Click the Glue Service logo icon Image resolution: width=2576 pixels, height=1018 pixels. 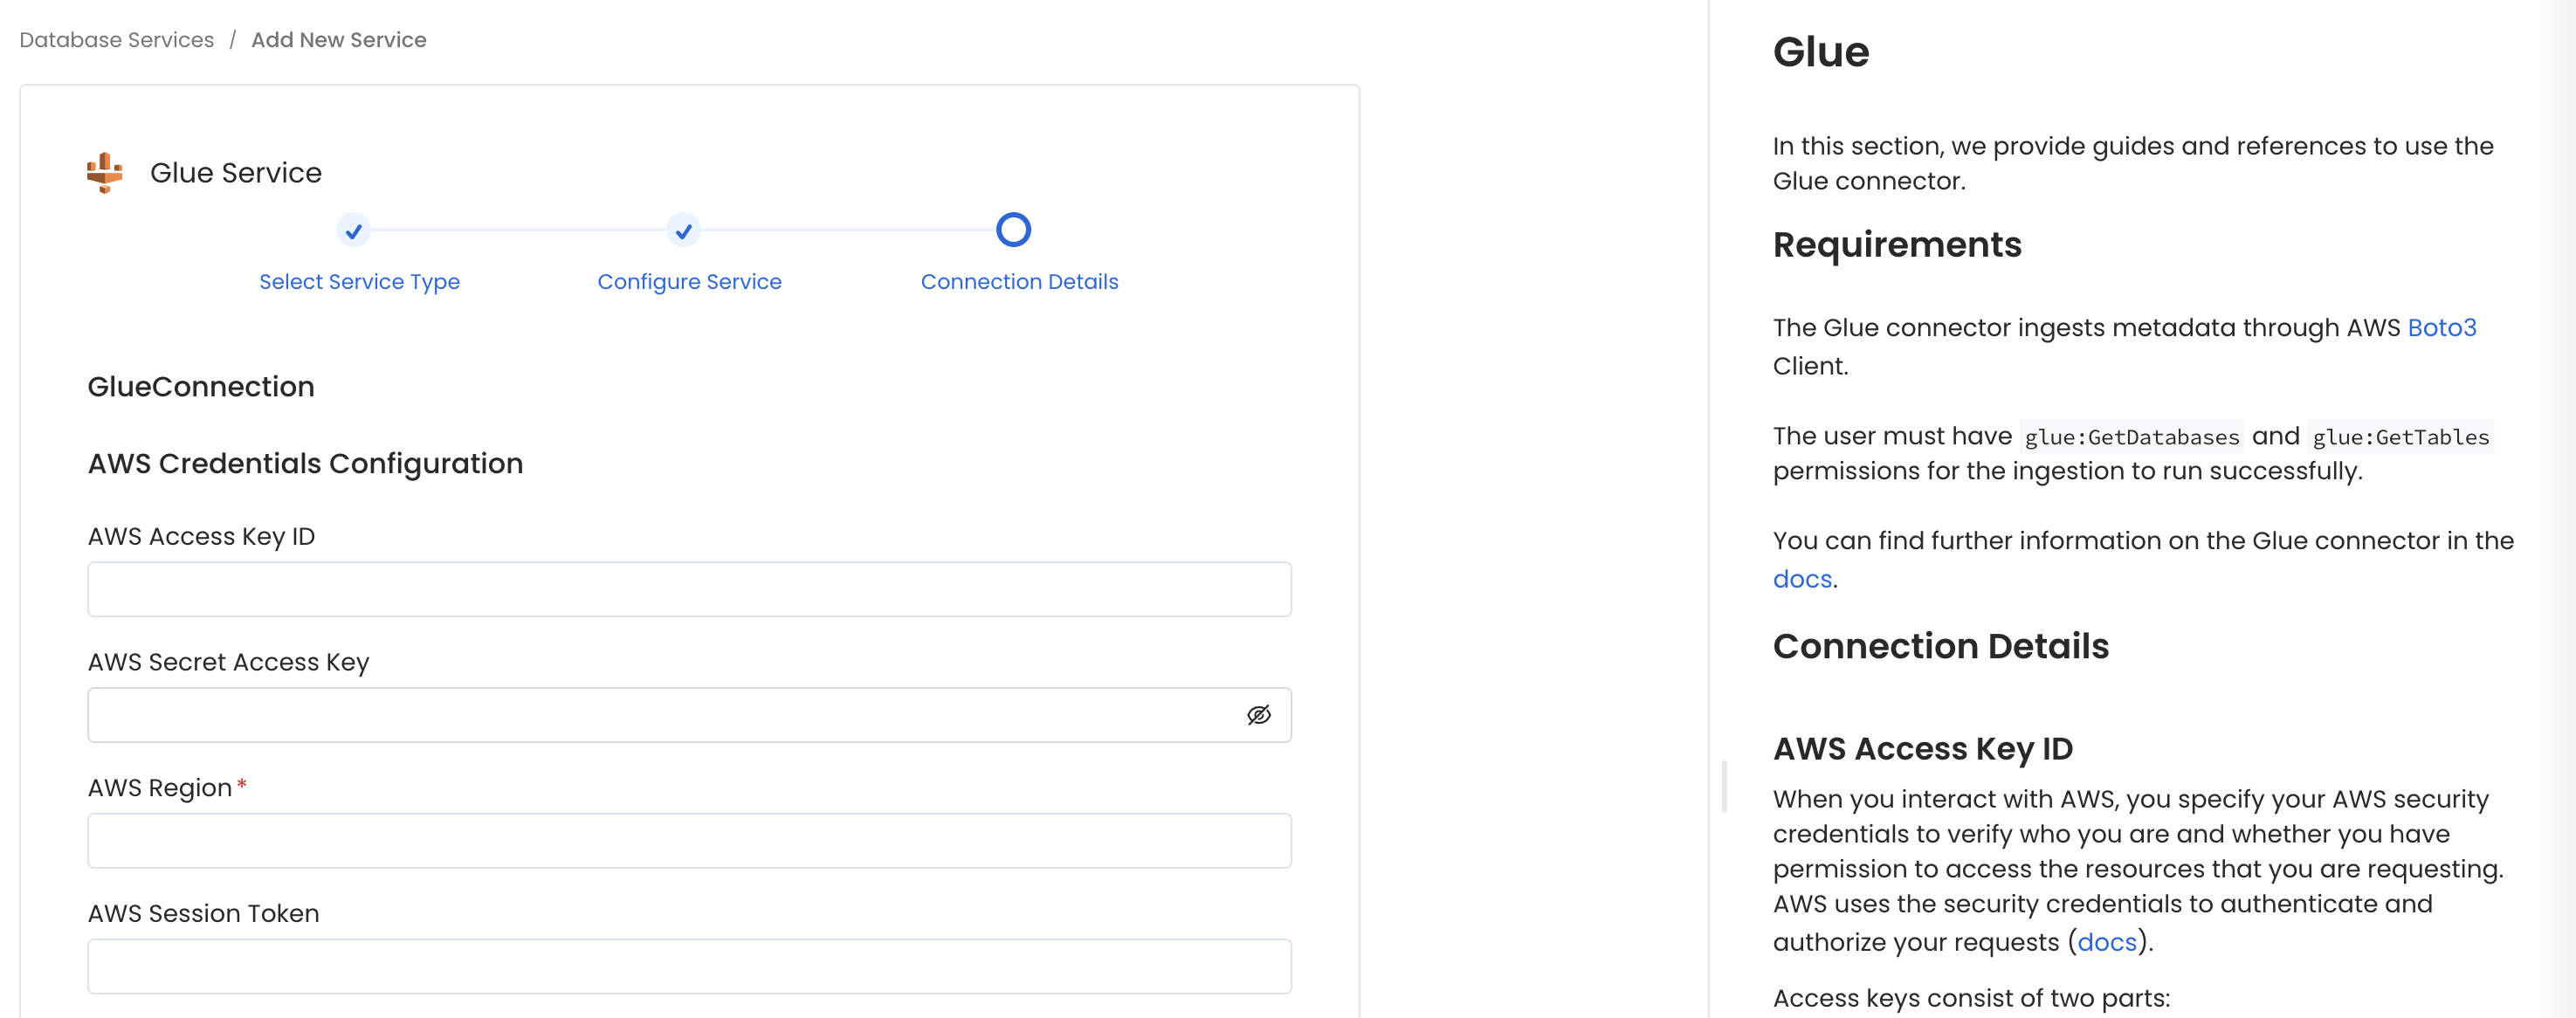point(105,170)
